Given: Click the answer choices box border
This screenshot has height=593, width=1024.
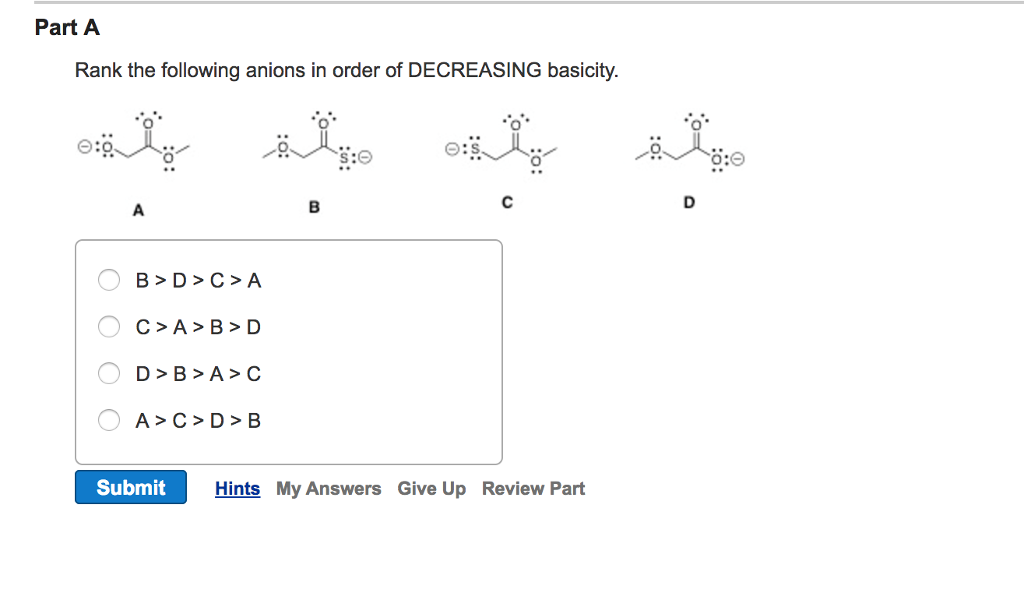Looking at the screenshot, I should point(289,240).
